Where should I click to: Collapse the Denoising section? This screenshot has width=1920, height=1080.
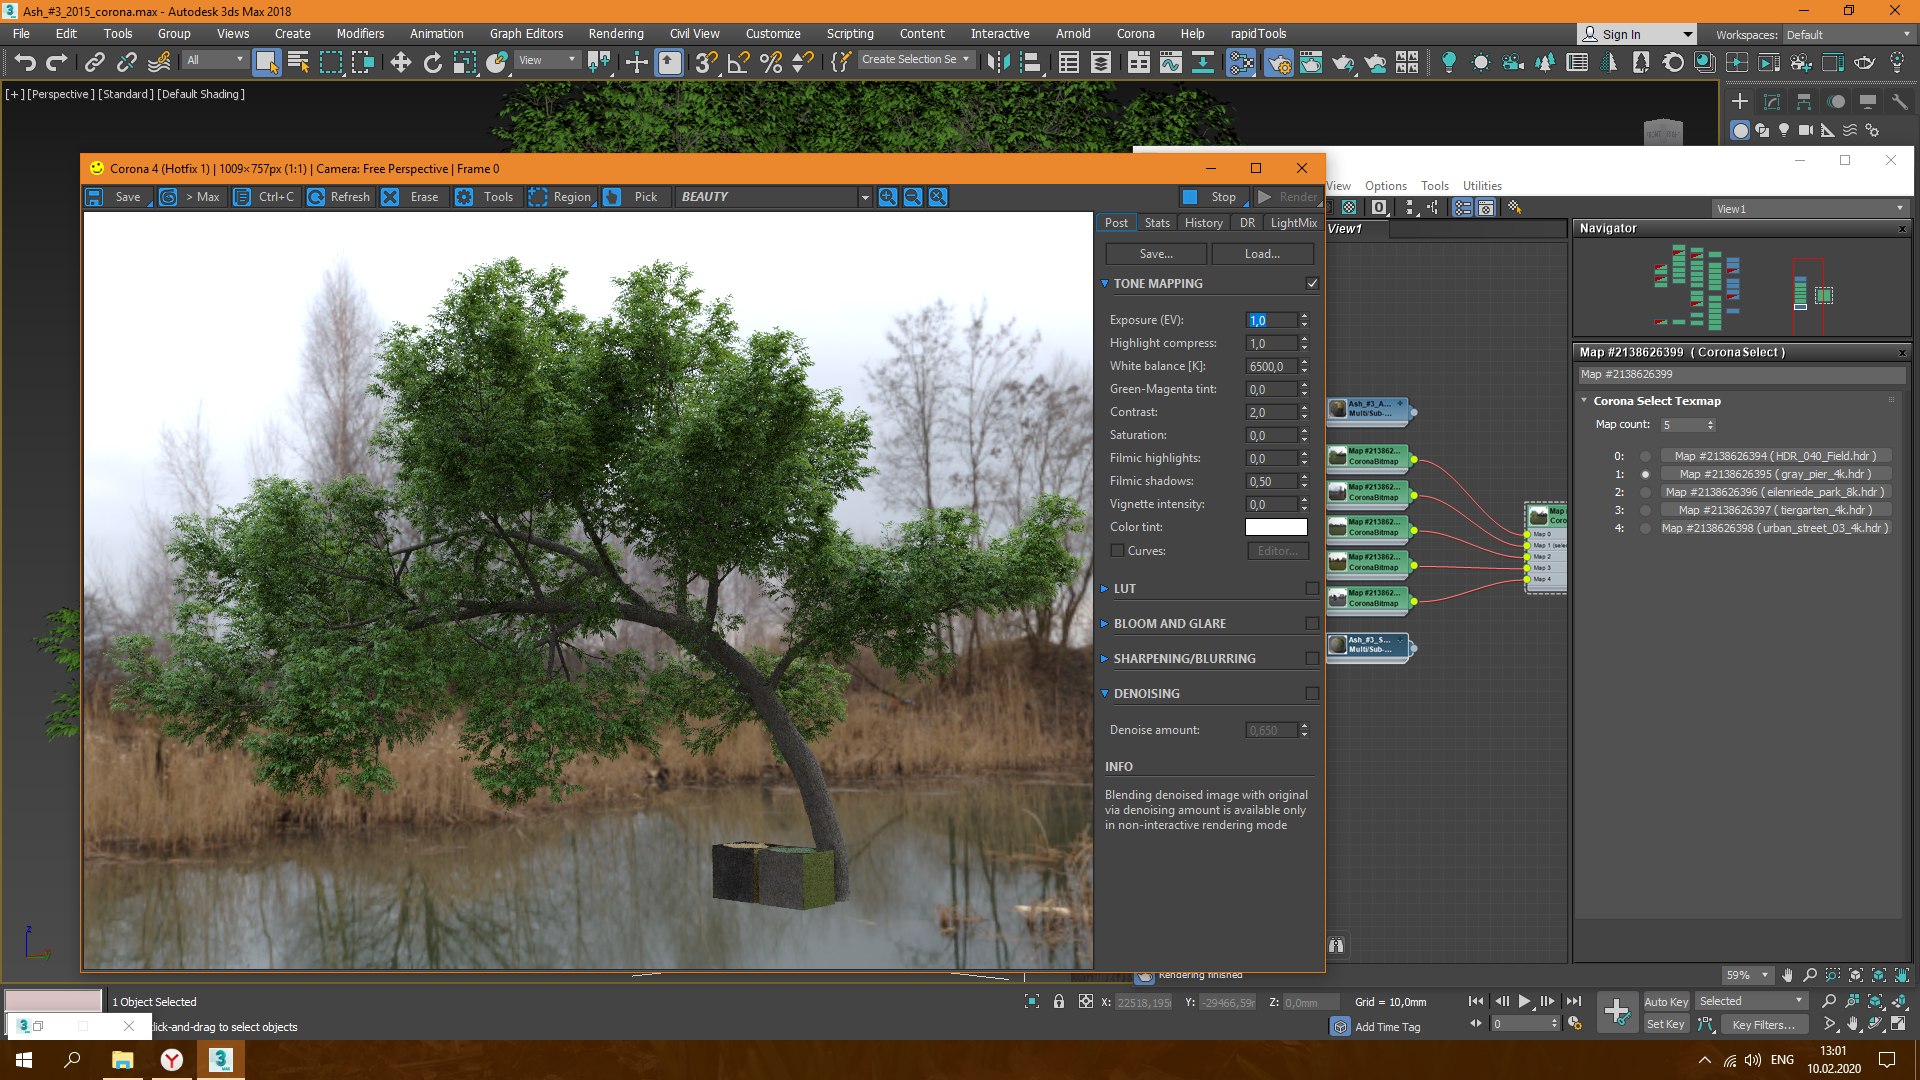coord(1105,694)
